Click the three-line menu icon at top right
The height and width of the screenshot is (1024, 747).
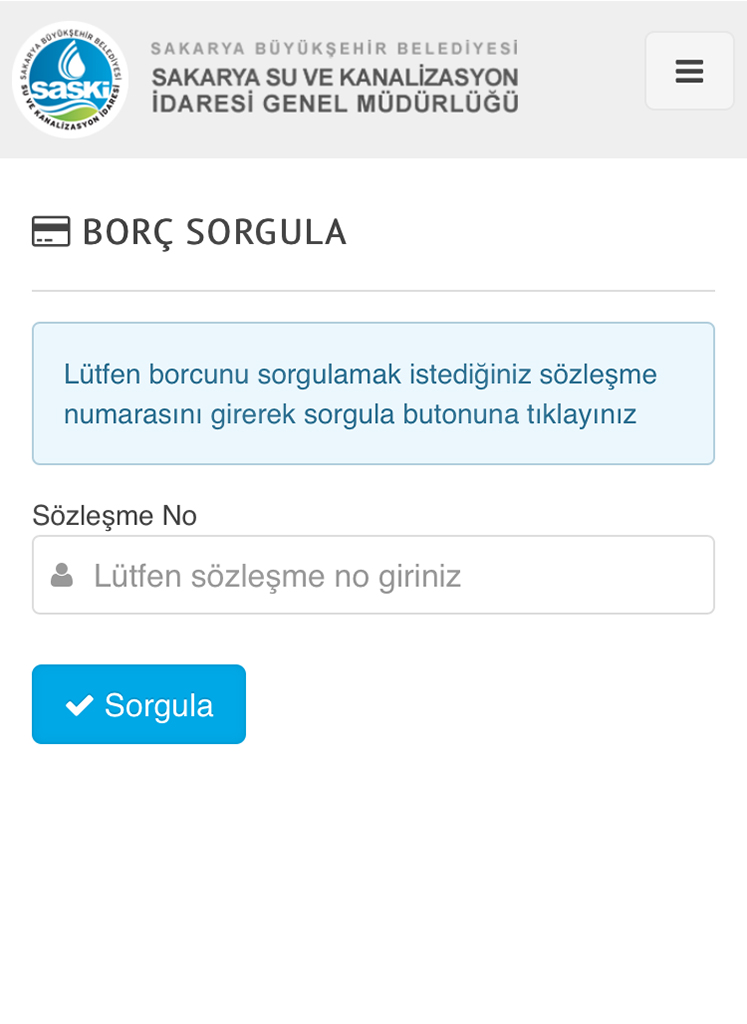[689, 71]
